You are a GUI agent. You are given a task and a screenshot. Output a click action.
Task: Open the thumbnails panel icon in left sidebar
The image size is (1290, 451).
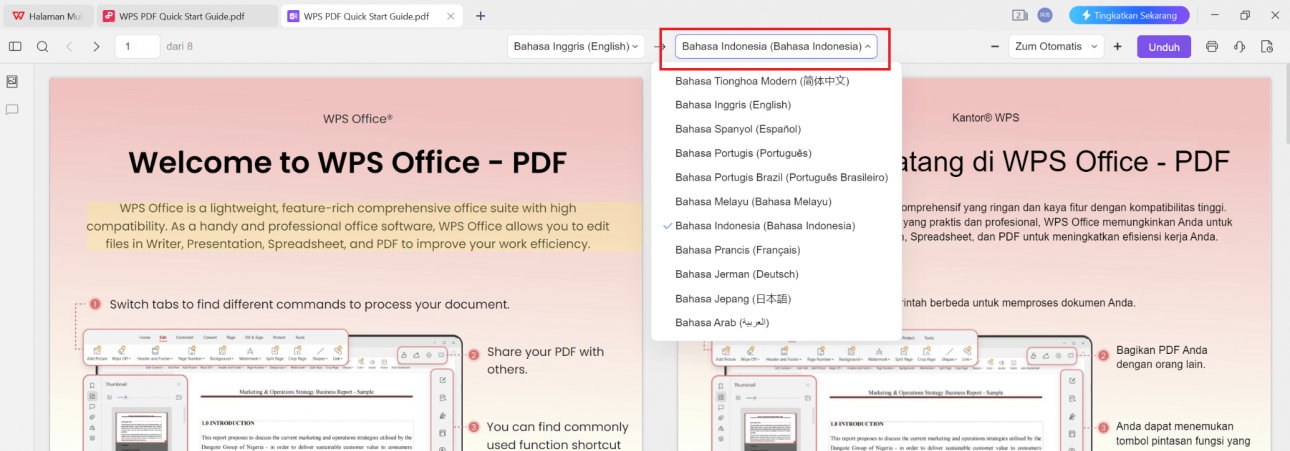pos(13,81)
